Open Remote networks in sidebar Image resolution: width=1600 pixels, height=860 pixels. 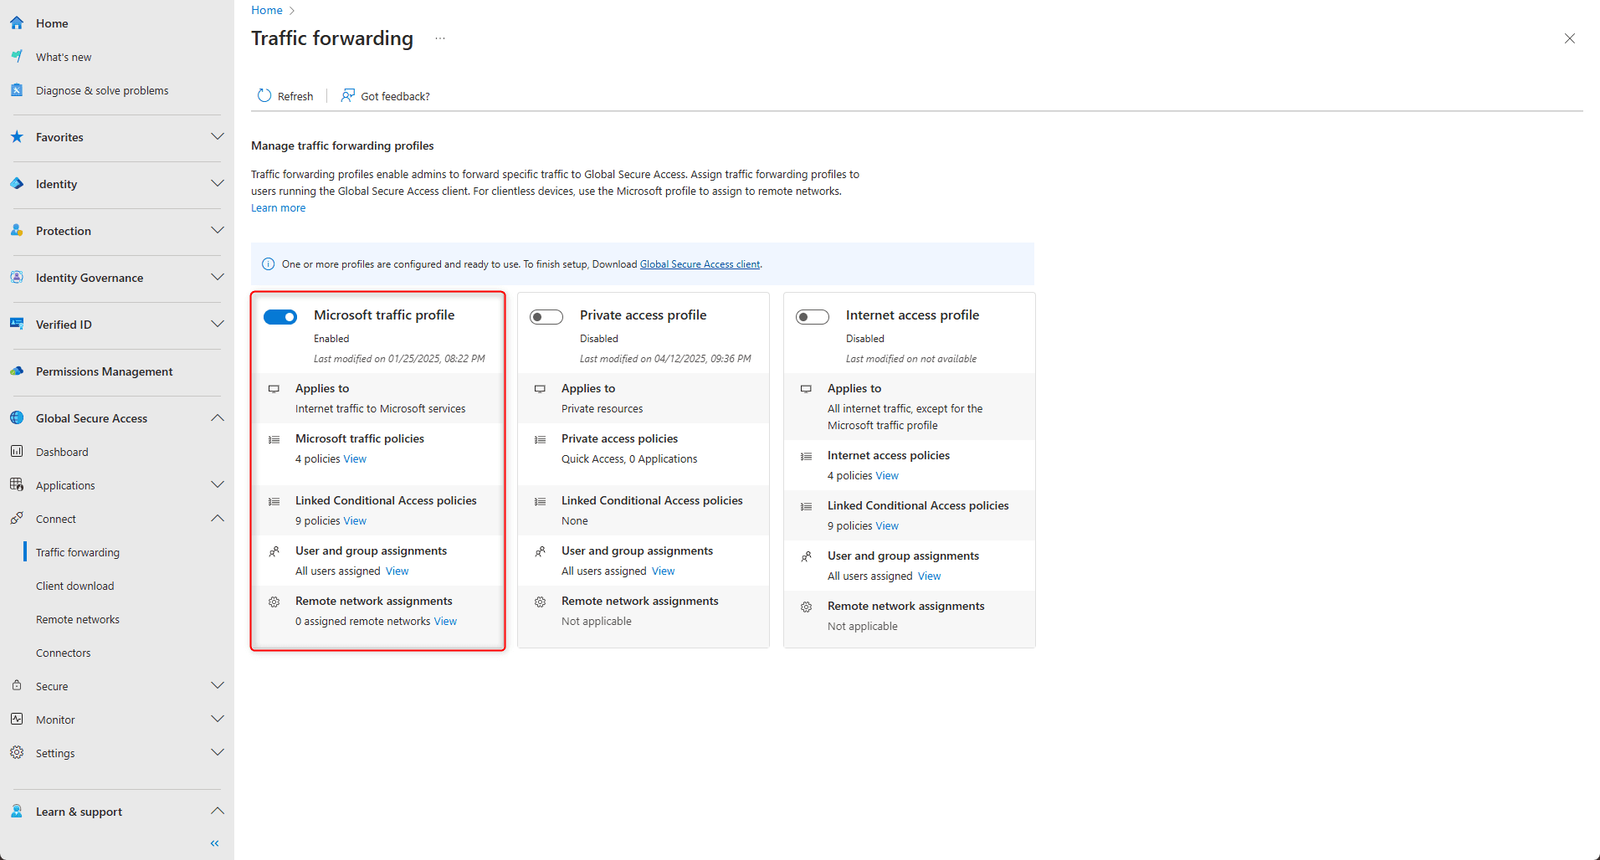tap(78, 620)
